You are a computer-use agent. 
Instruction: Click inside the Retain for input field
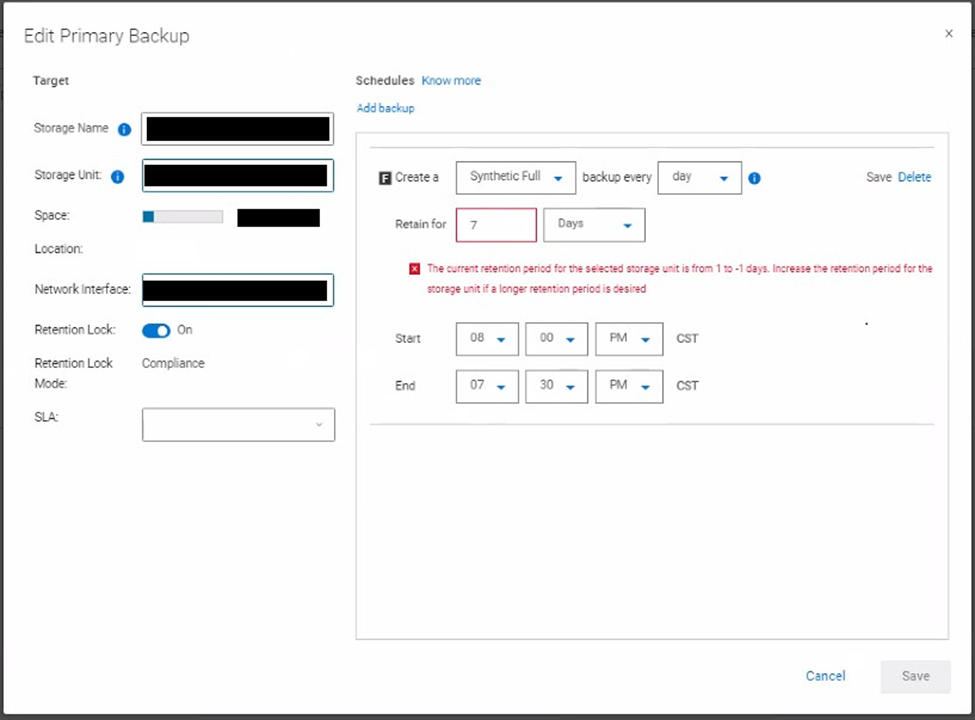tap(495, 224)
